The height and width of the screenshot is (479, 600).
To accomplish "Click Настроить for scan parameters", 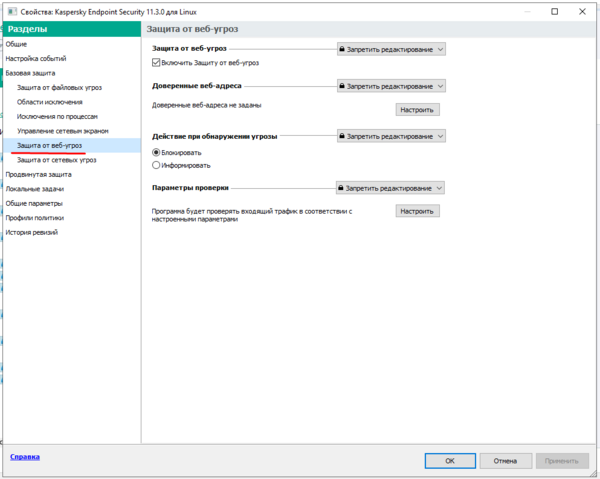I will click(417, 211).
